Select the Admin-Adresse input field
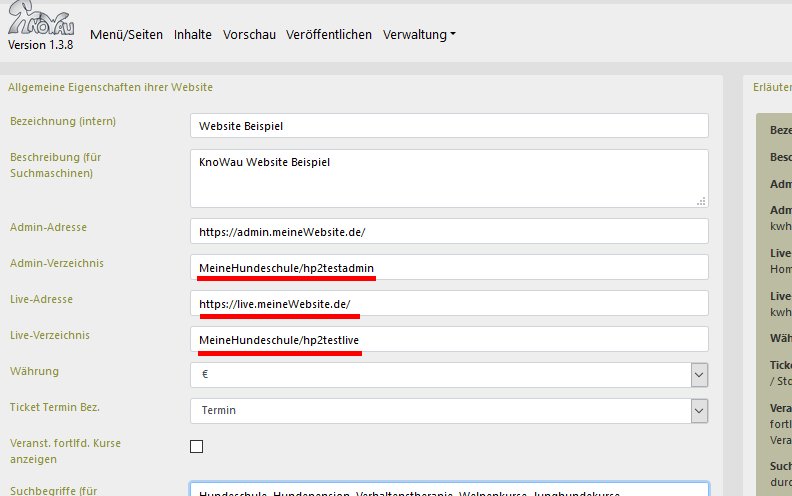Viewport: 792px width, 496px height. tap(448, 231)
